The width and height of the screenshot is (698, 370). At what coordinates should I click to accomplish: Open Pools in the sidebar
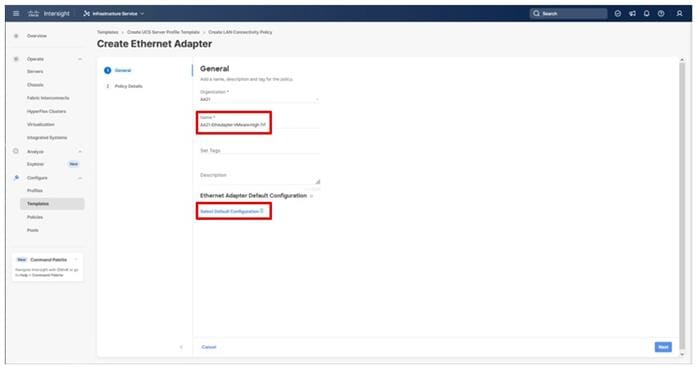32,230
